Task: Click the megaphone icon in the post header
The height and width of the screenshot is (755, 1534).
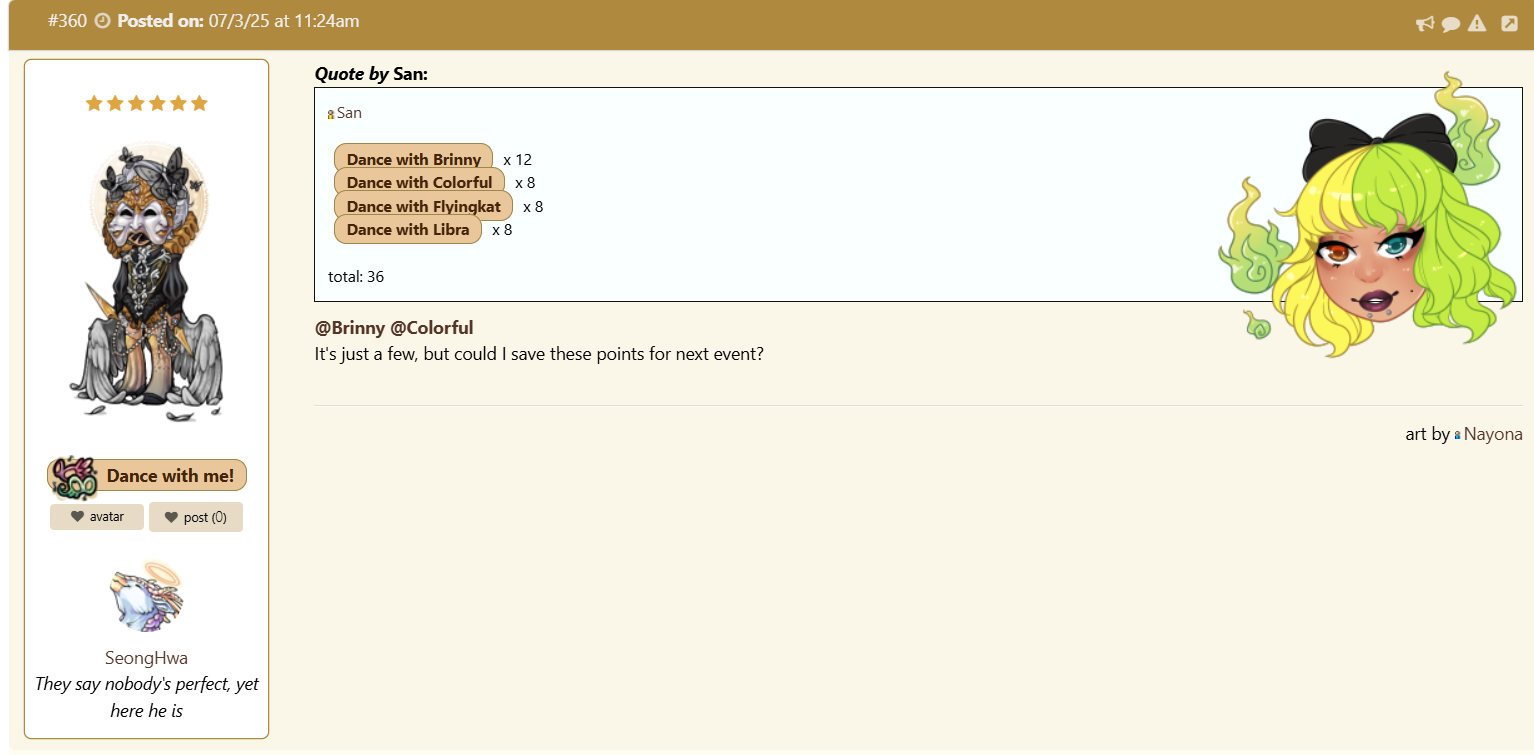Action: [x=1425, y=24]
